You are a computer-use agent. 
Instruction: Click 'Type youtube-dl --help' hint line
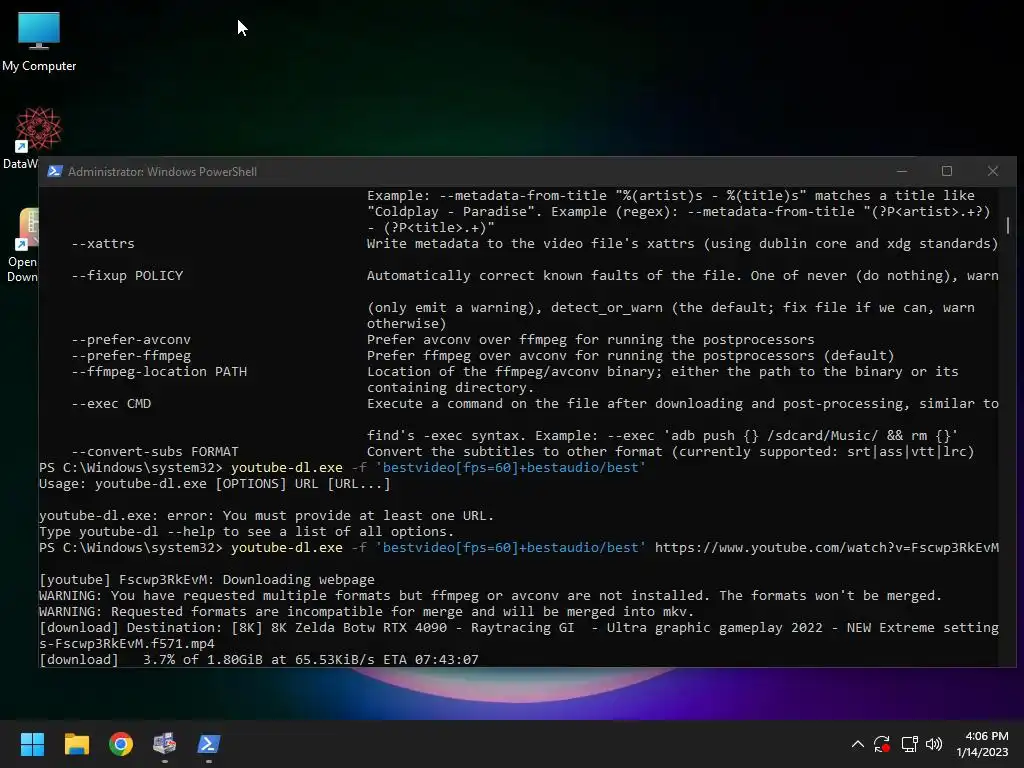coord(246,532)
